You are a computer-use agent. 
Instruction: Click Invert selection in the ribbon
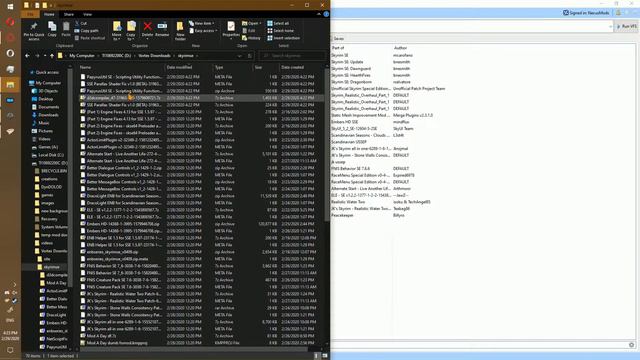point(284,38)
